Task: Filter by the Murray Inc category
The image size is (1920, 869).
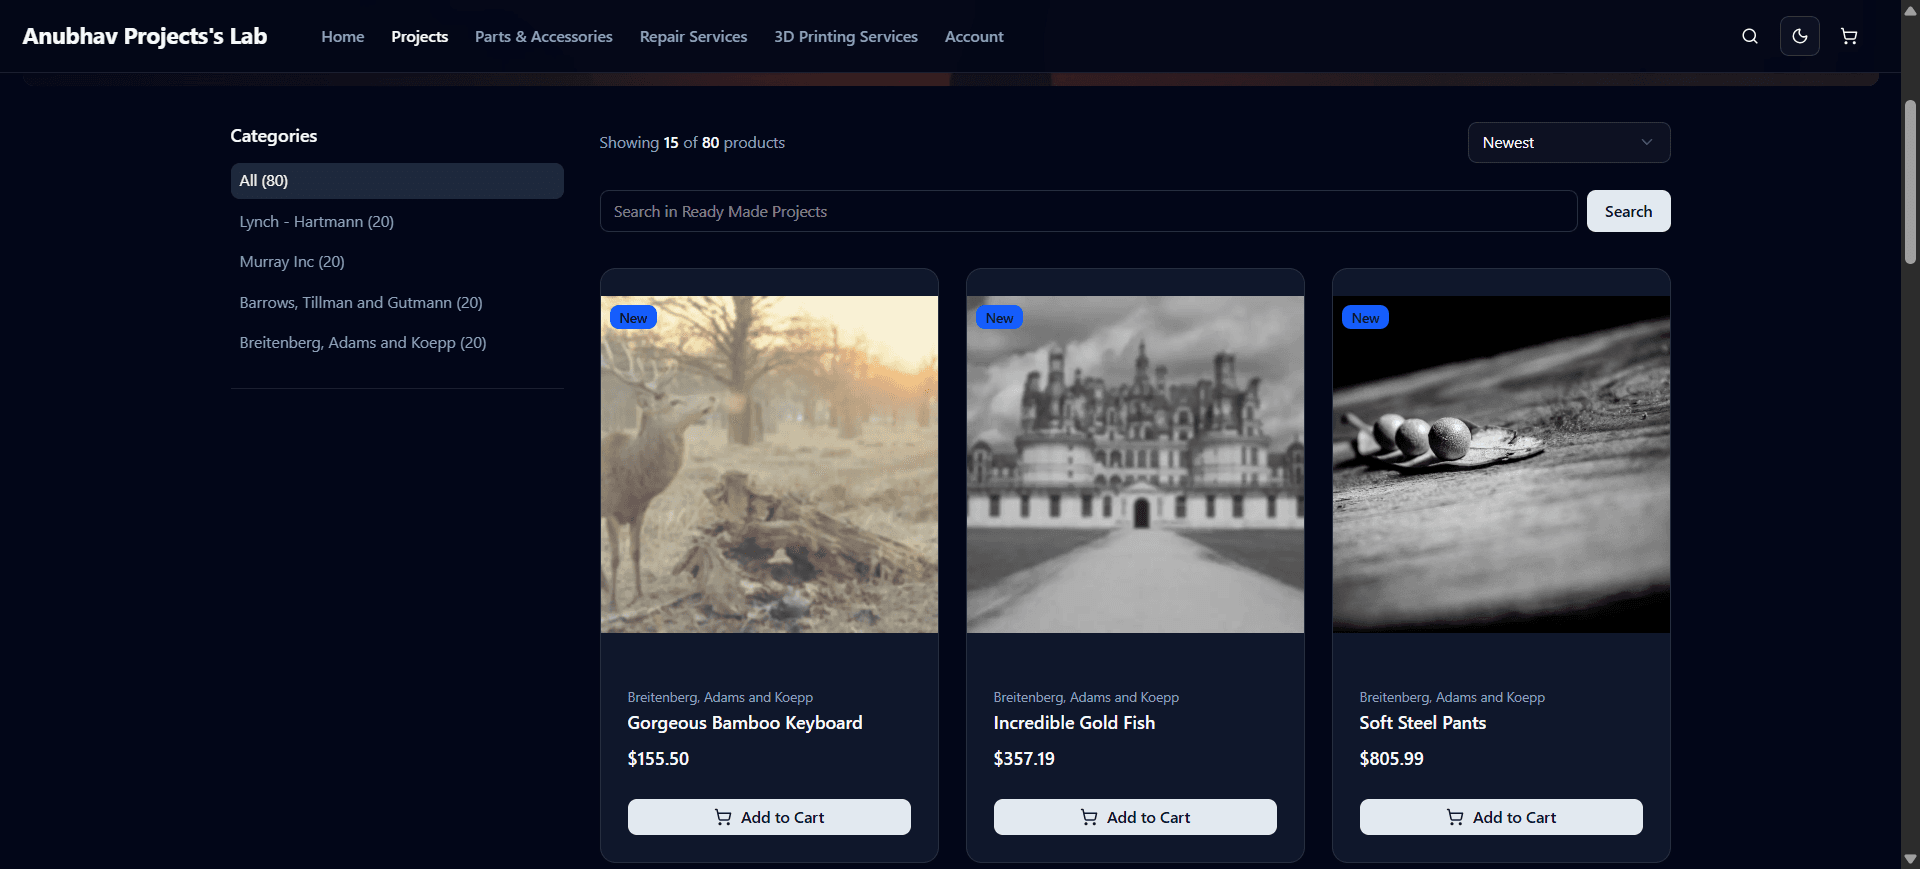Action: point(292,262)
